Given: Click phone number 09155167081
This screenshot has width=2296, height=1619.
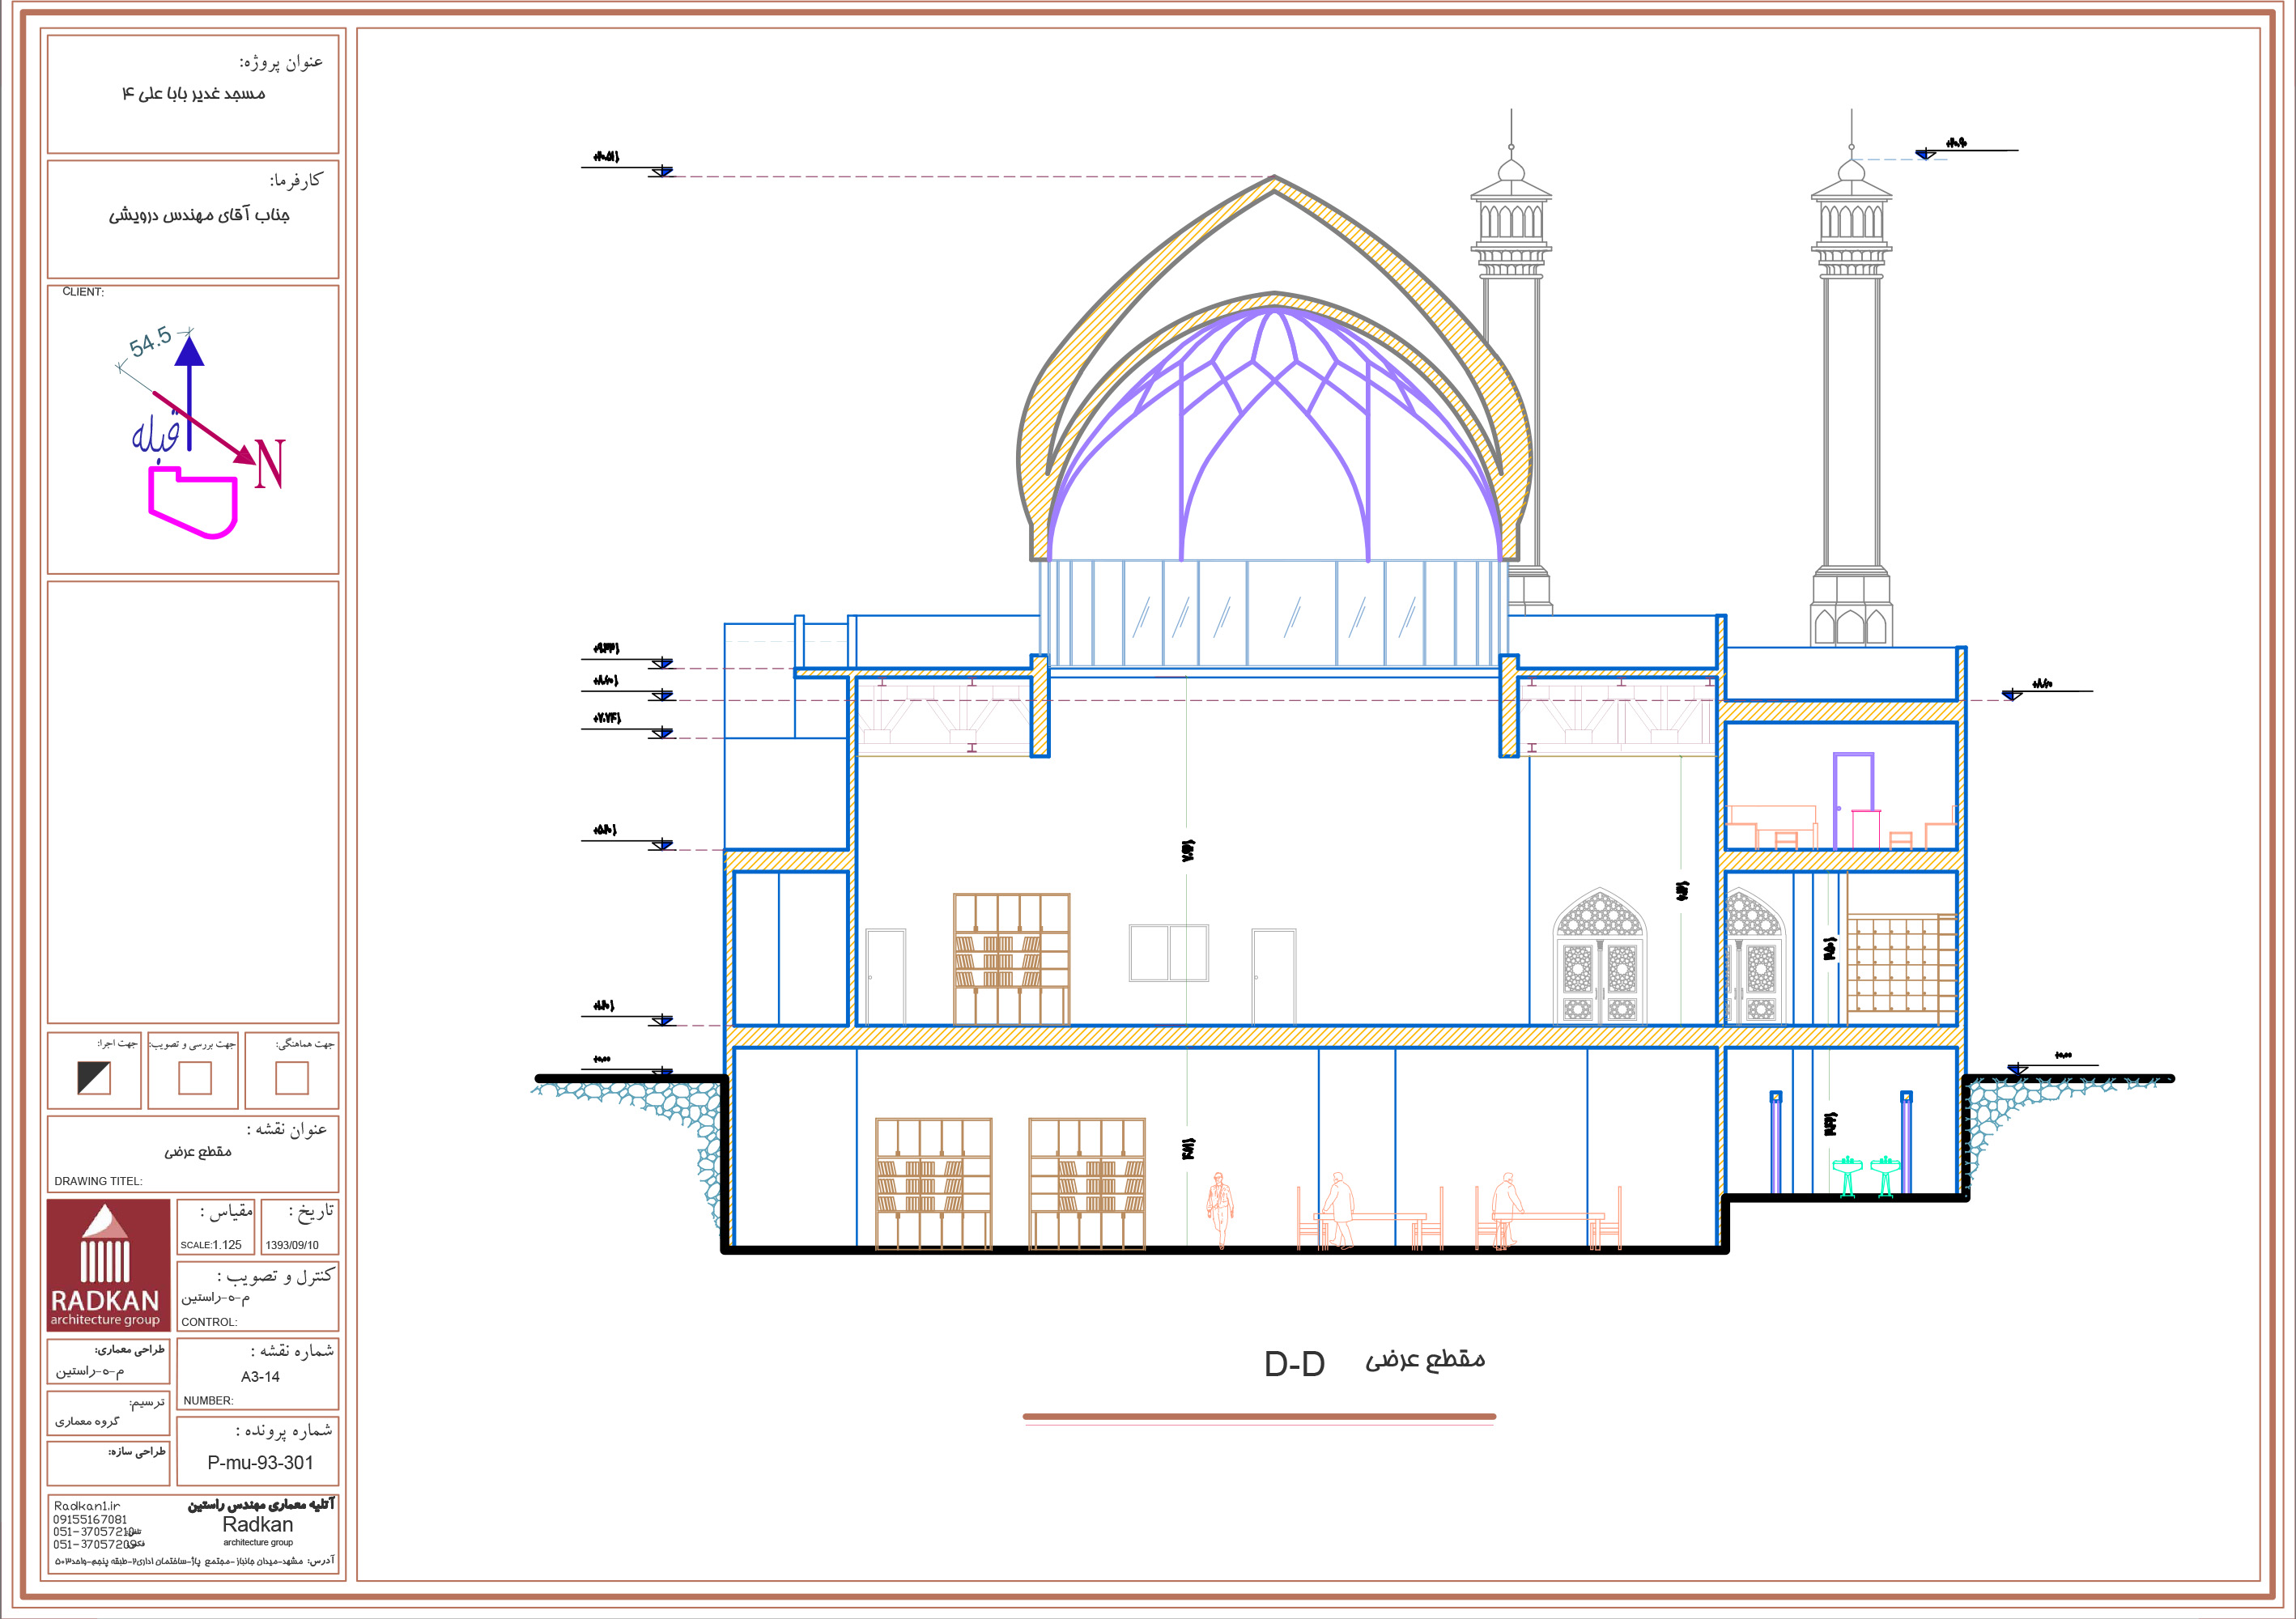Looking at the screenshot, I should tap(90, 1519).
